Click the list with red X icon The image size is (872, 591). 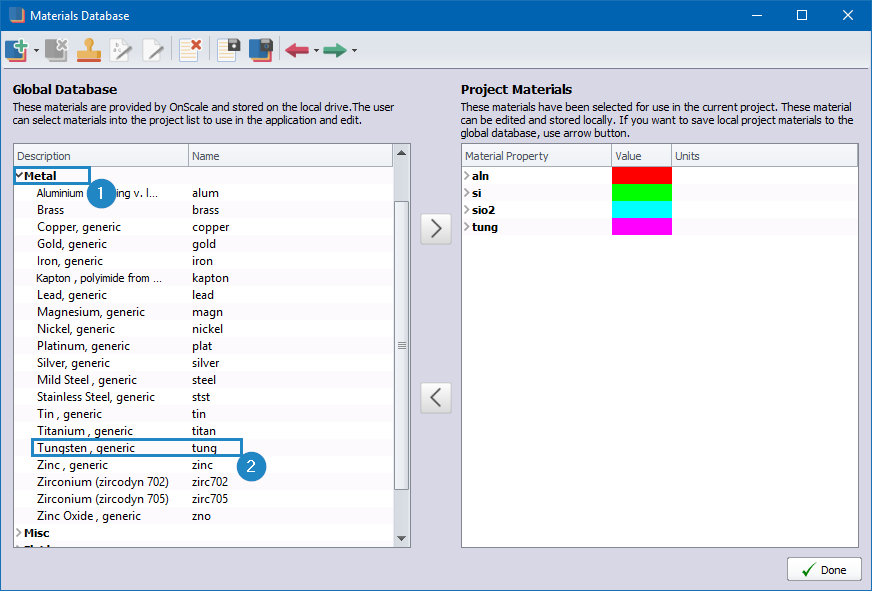point(190,50)
